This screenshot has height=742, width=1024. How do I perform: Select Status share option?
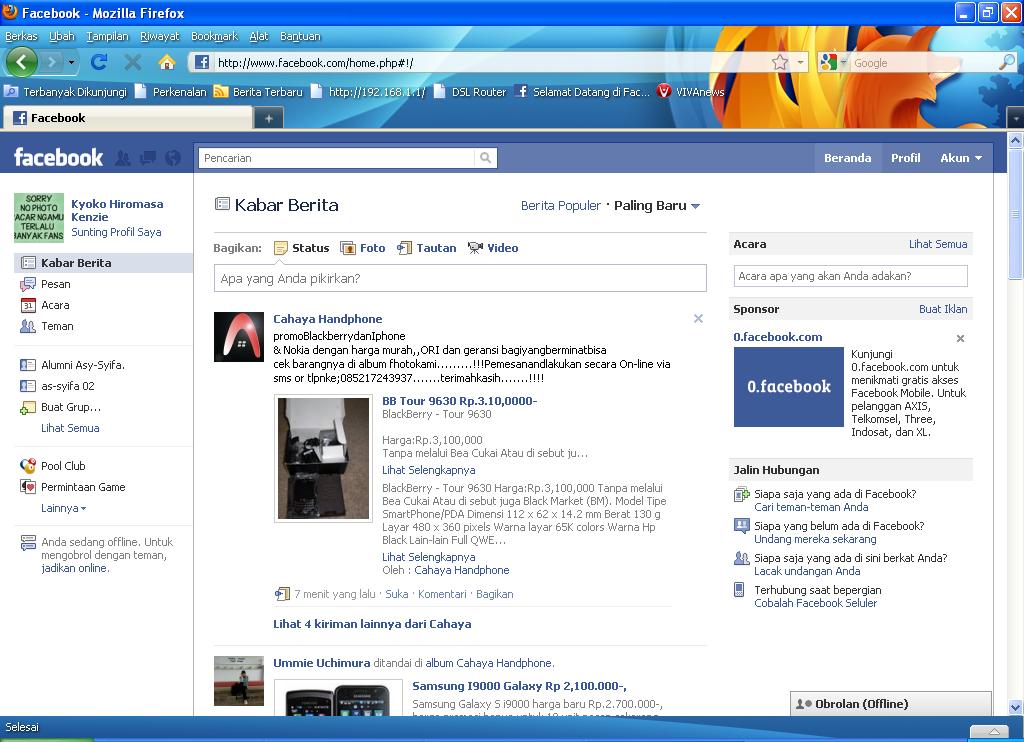[302, 248]
